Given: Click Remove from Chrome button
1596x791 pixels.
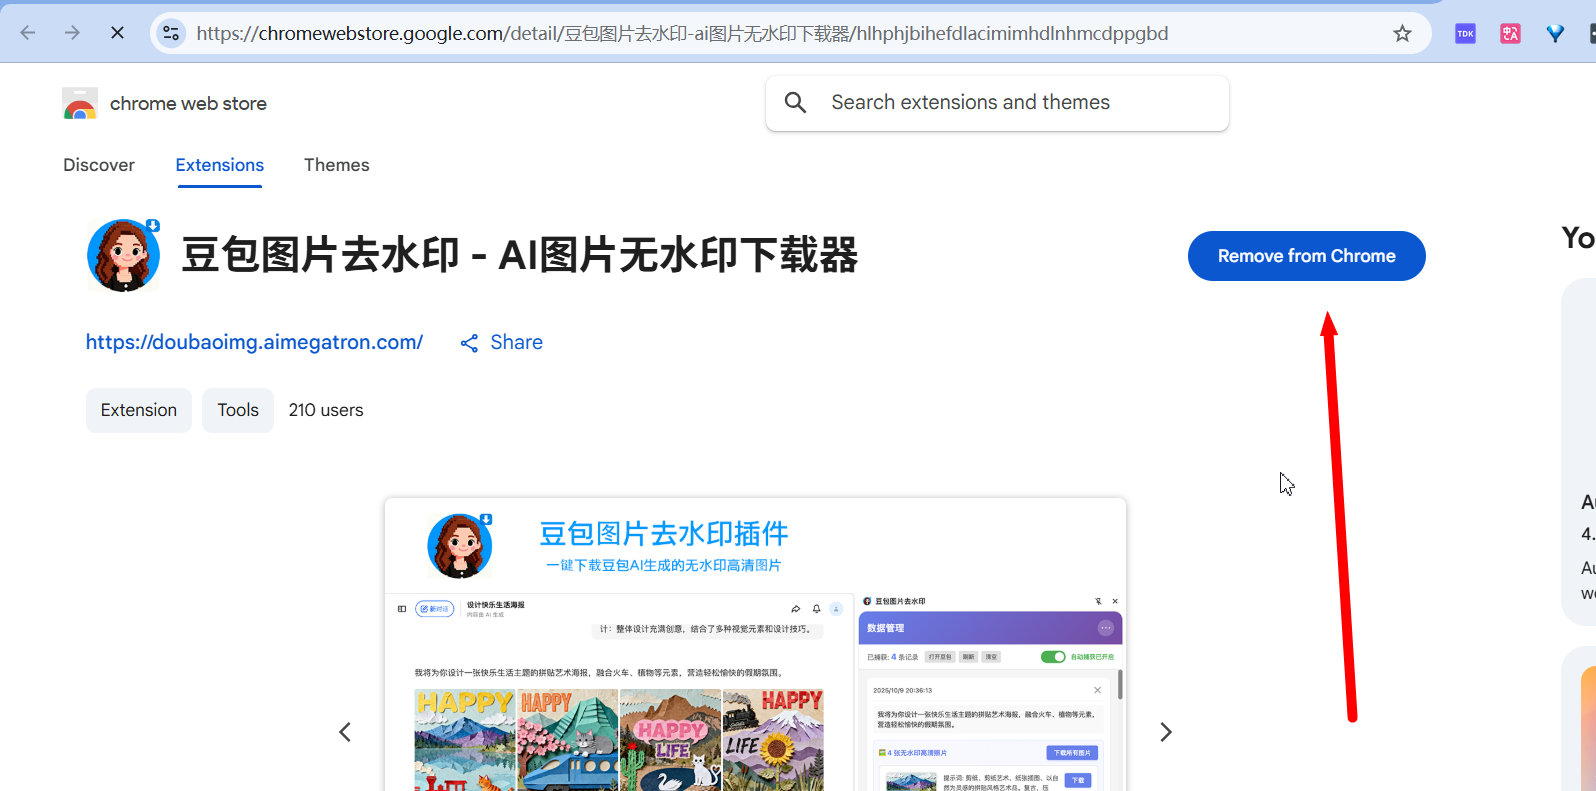Looking at the screenshot, I should click(x=1306, y=256).
